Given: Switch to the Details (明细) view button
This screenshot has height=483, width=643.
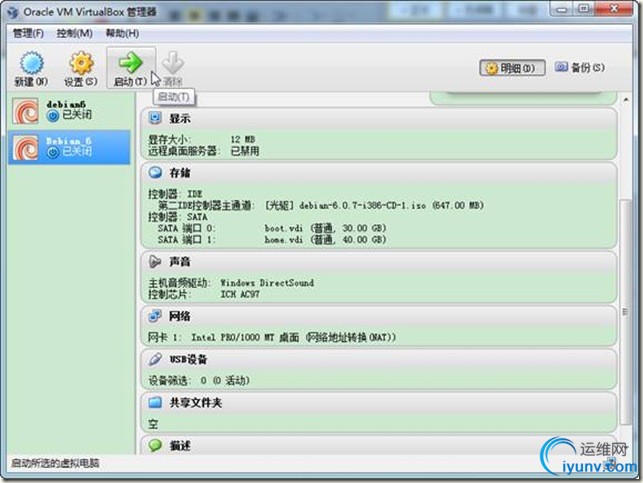Looking at the screenshot, I should [512, 68].
